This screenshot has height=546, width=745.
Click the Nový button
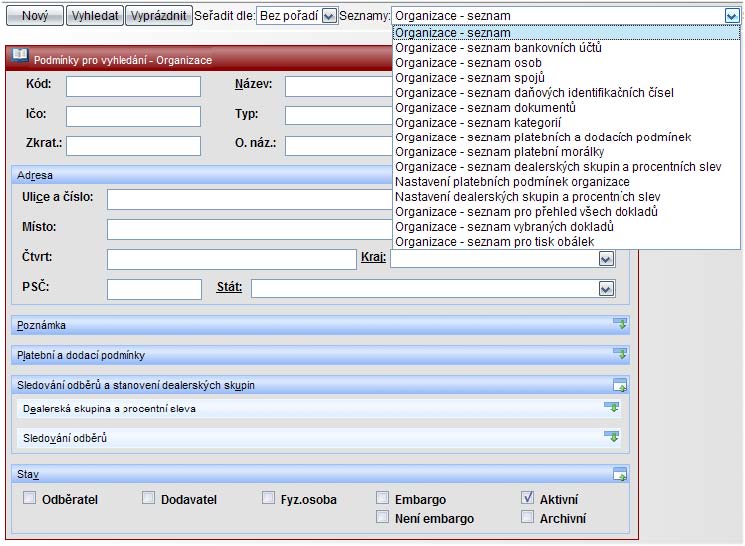[x=35, y=16]
